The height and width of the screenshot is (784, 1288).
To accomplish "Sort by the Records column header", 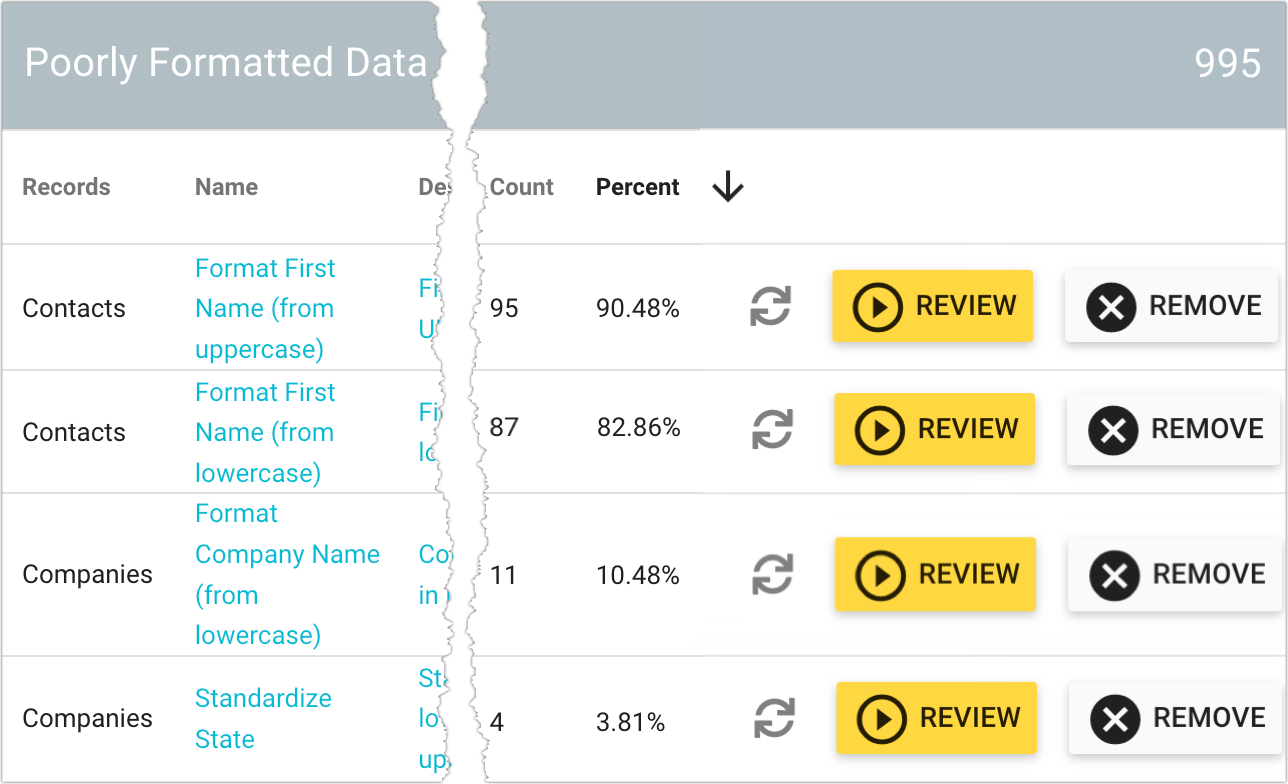I will pyautogui.click(x=66, y=187).
